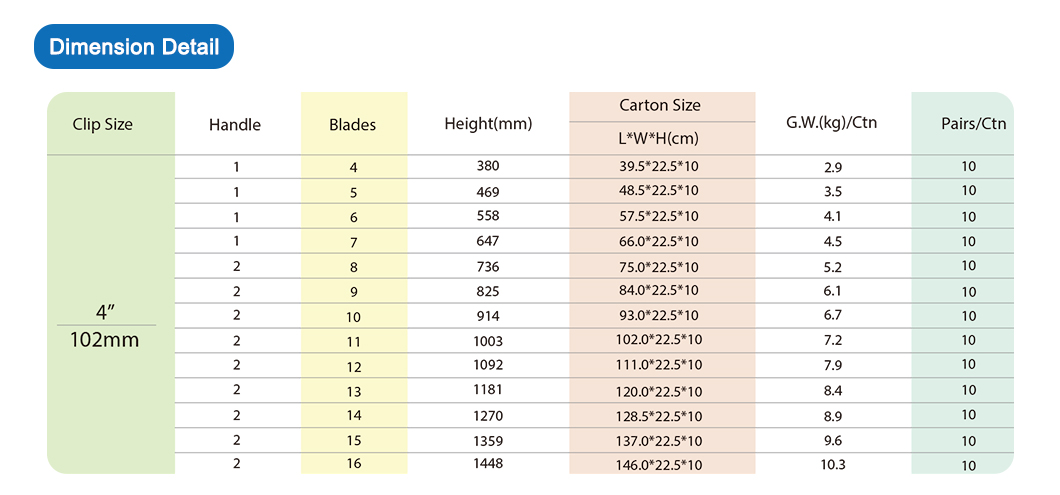This screenshot has height=495, width=1060.
Task: Select the G.W.(kg)/Ctn column header
Action: (x=832, y=124)
